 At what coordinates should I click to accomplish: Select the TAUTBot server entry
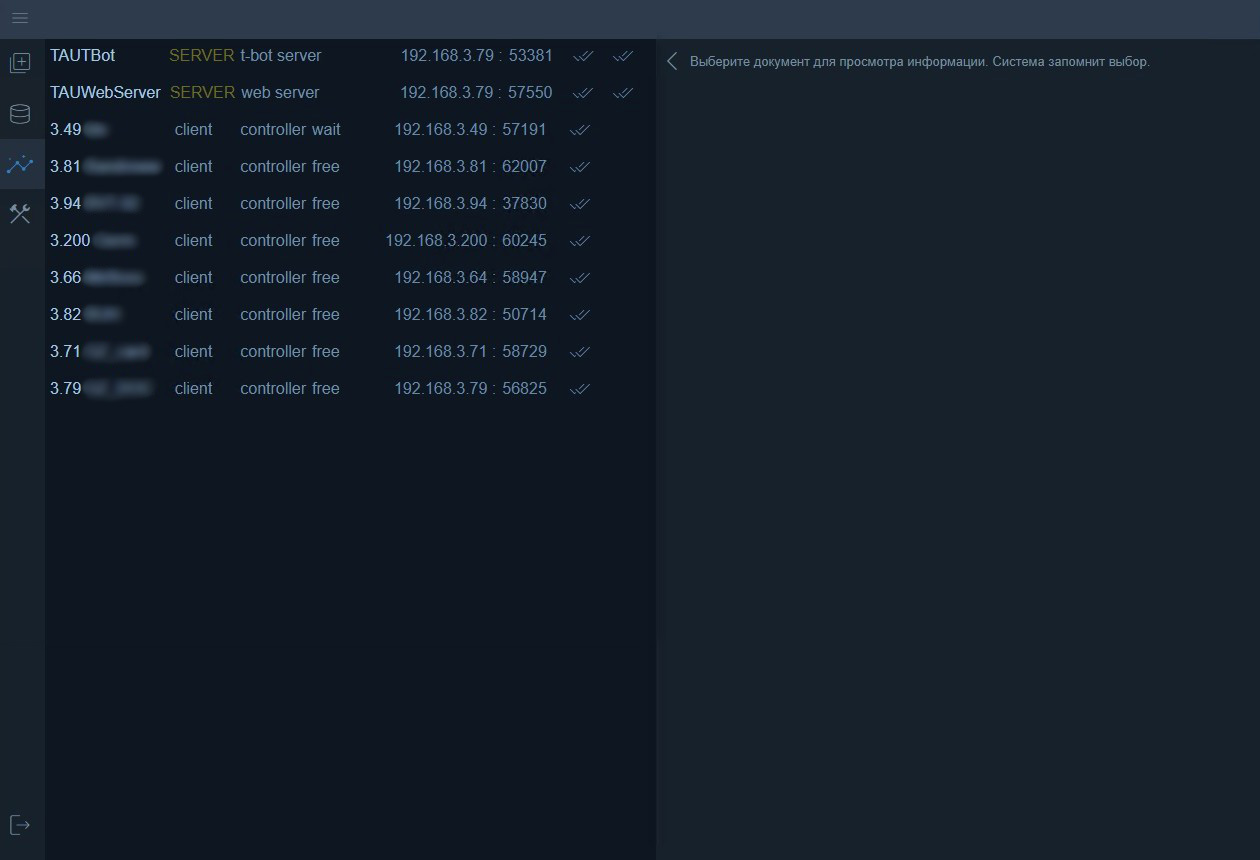[x=83, y=56]
